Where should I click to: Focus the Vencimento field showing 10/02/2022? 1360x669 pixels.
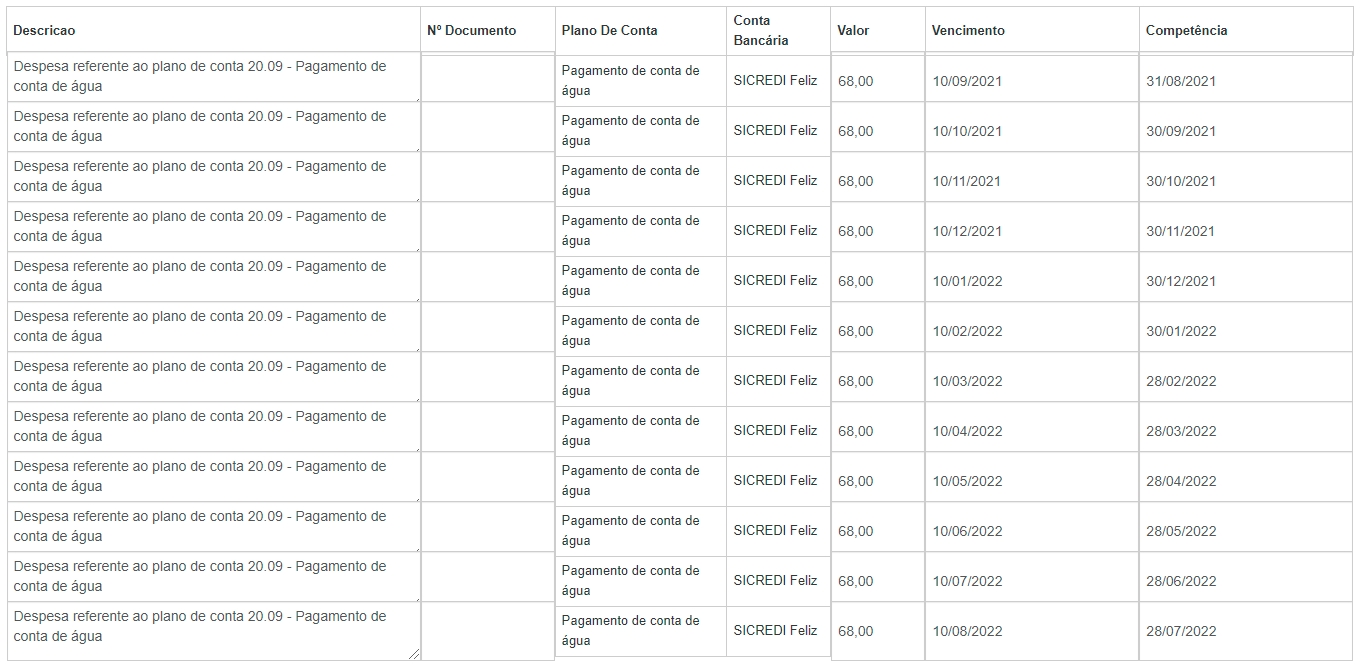click(x=1030, y=331)
